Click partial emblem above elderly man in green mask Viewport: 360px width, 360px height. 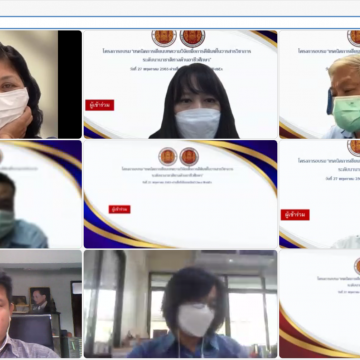coord(354,38)
